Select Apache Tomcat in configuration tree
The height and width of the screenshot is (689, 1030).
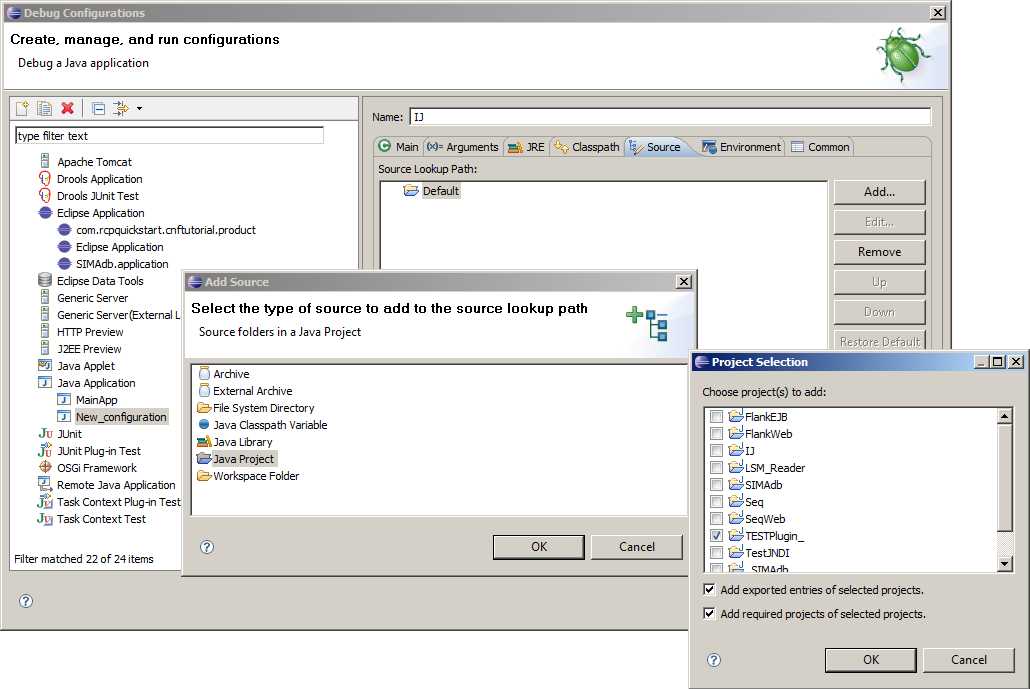[94, 162]
